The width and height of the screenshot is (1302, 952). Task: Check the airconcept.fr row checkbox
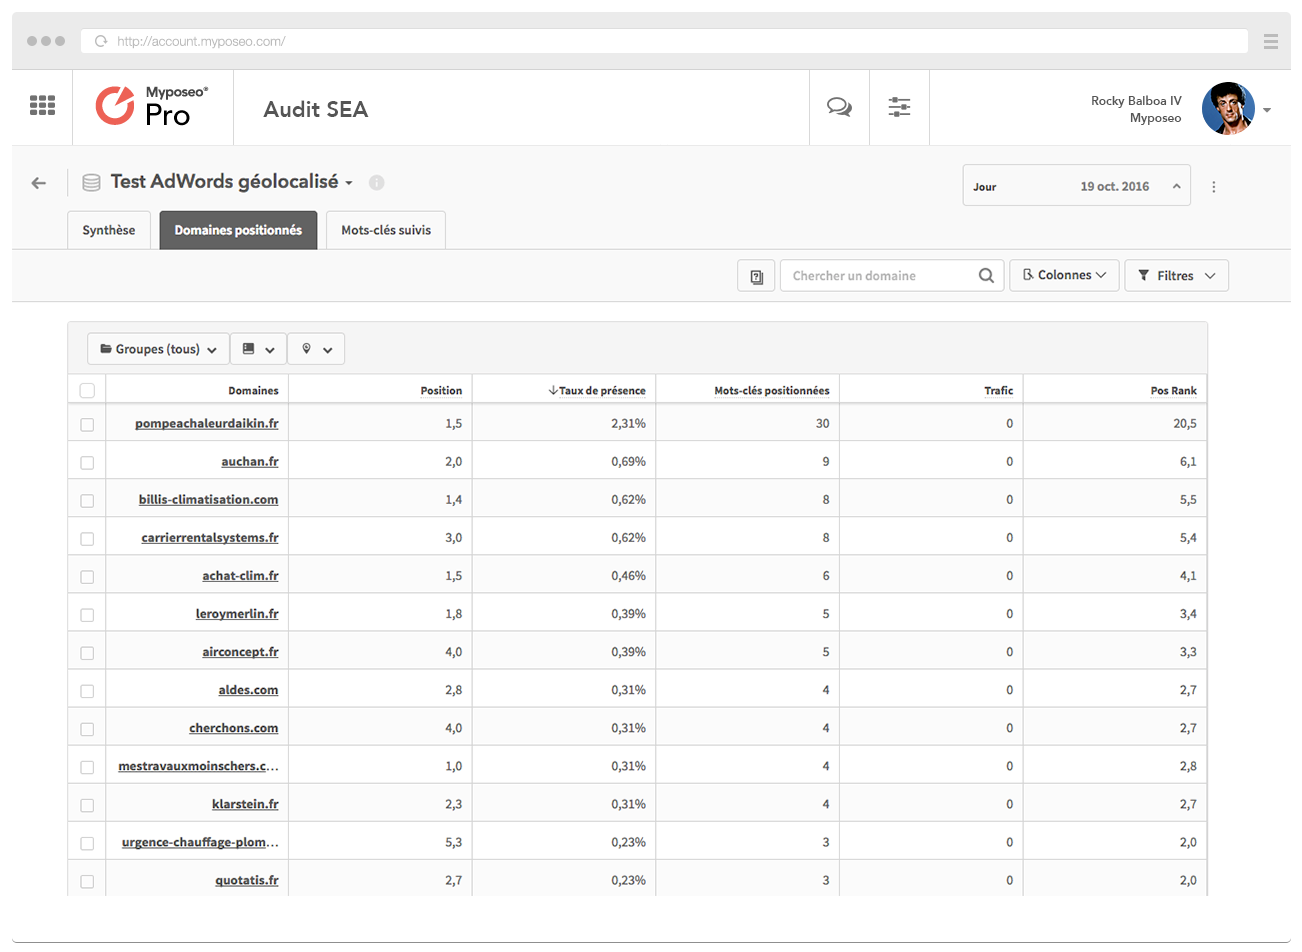87,653
